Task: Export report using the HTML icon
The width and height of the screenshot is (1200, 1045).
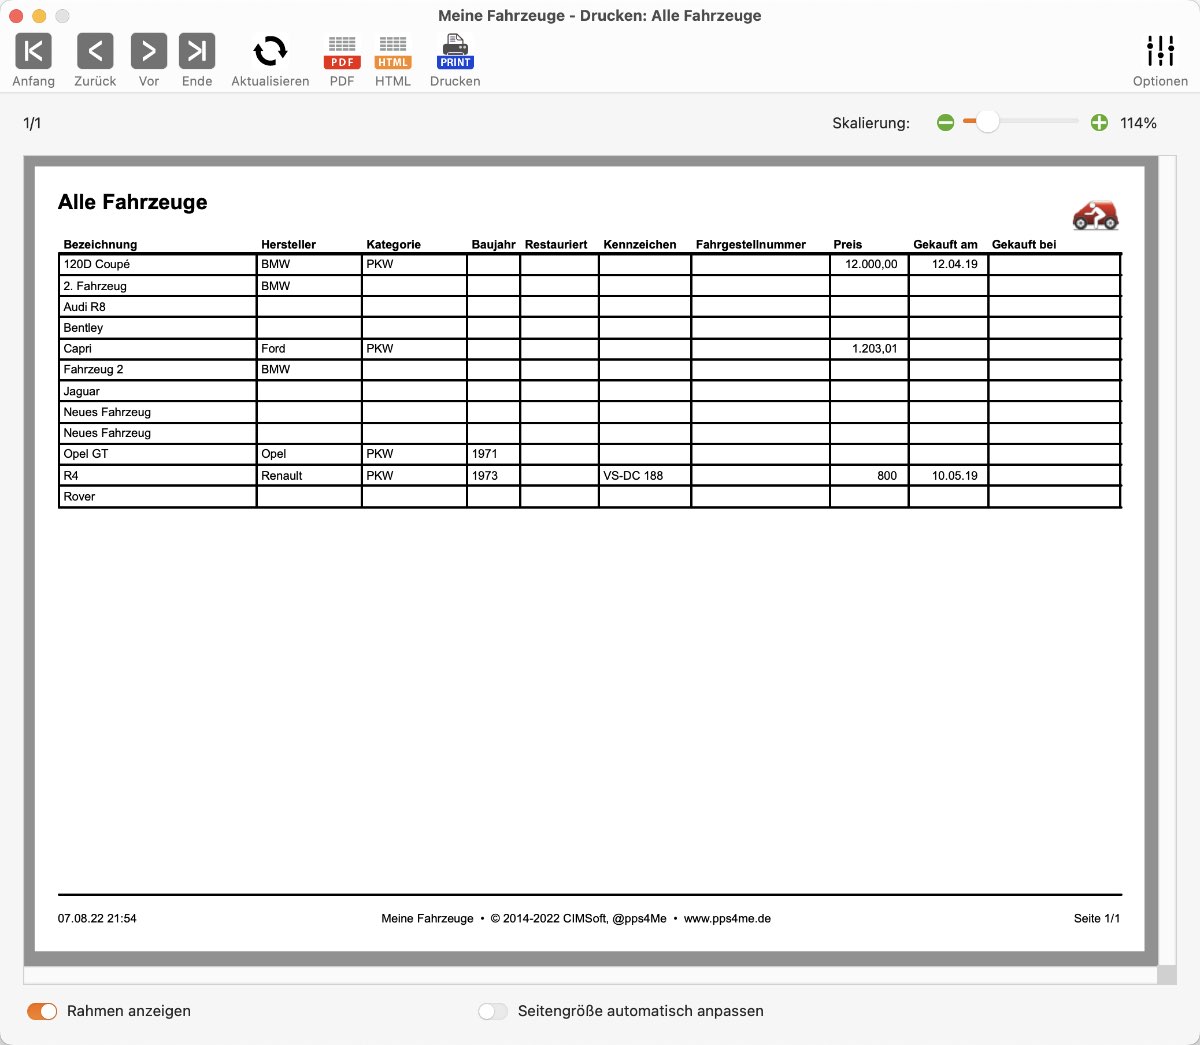Action: (393, 51)
